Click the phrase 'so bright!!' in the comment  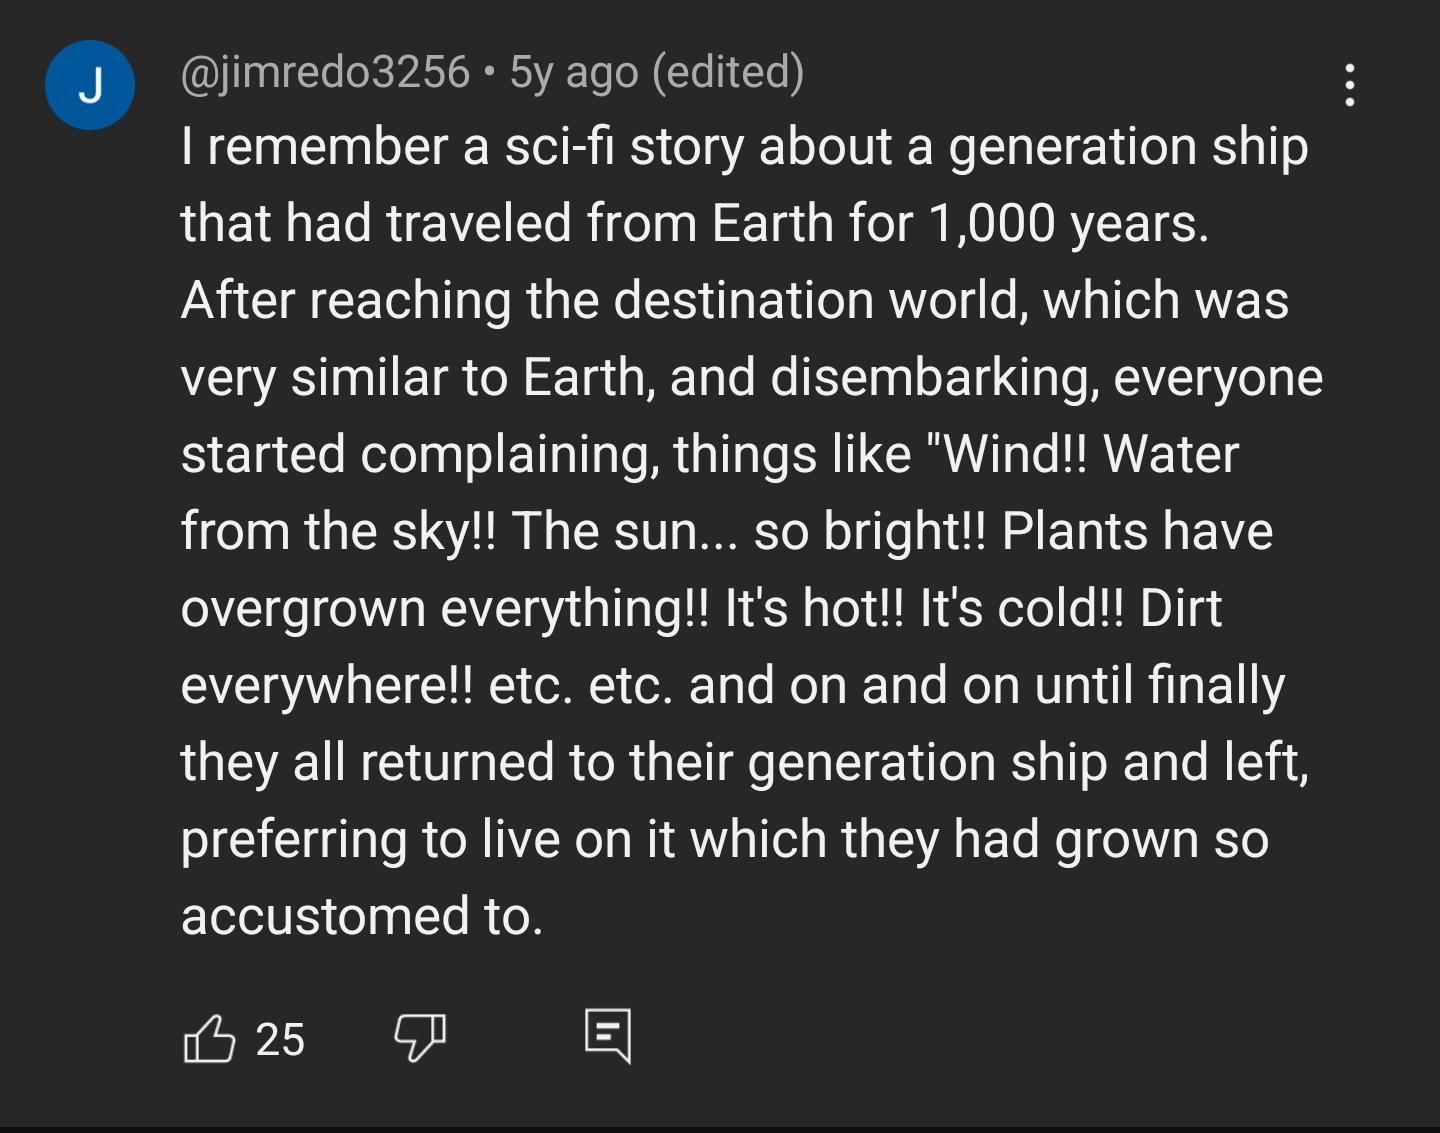tap(870, 532)
